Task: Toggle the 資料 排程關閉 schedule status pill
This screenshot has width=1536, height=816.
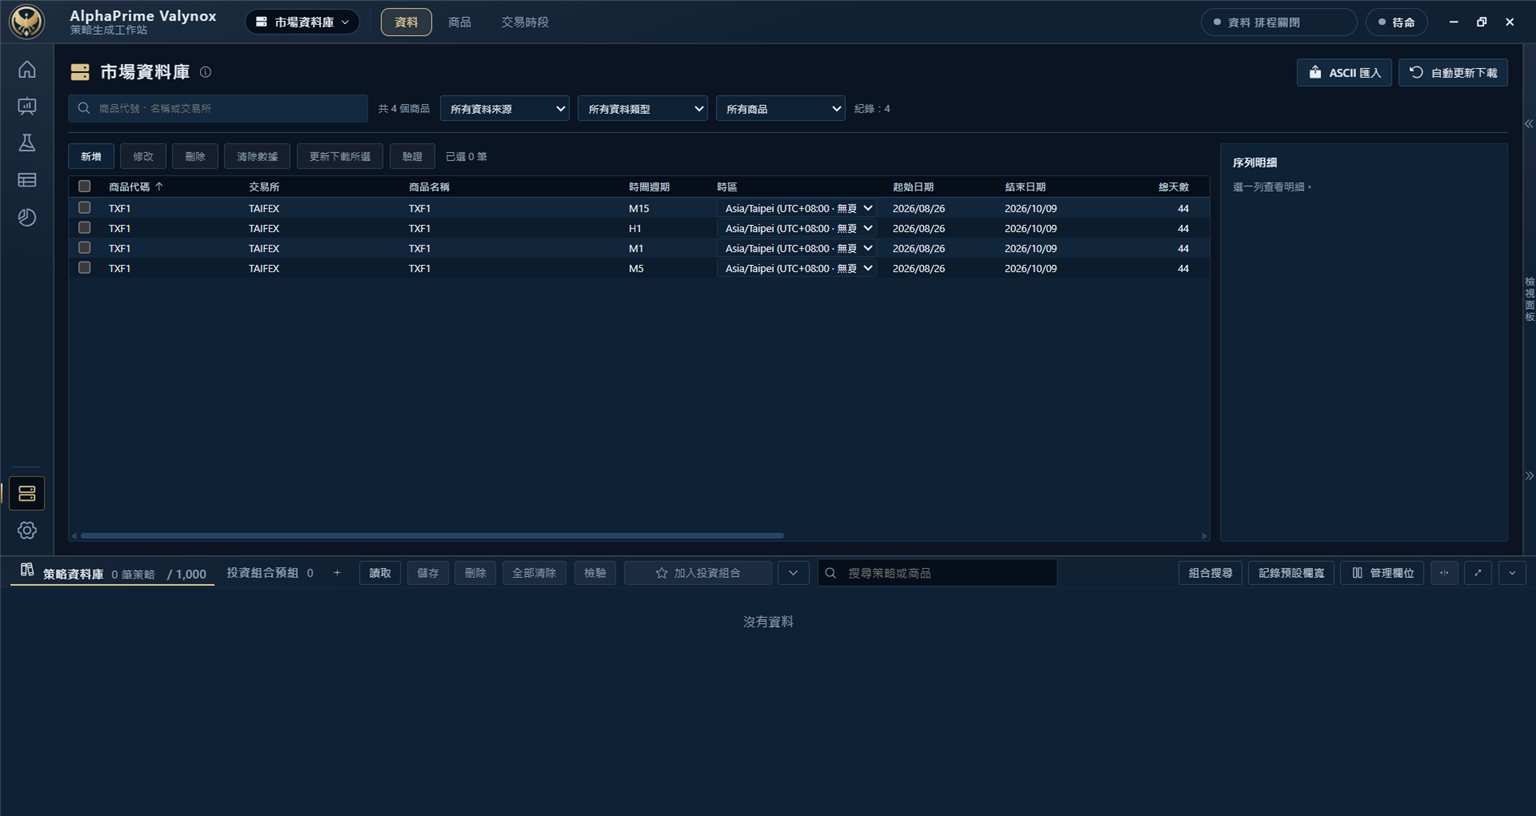Action: pyautogui.click(x=1278, y=22)
